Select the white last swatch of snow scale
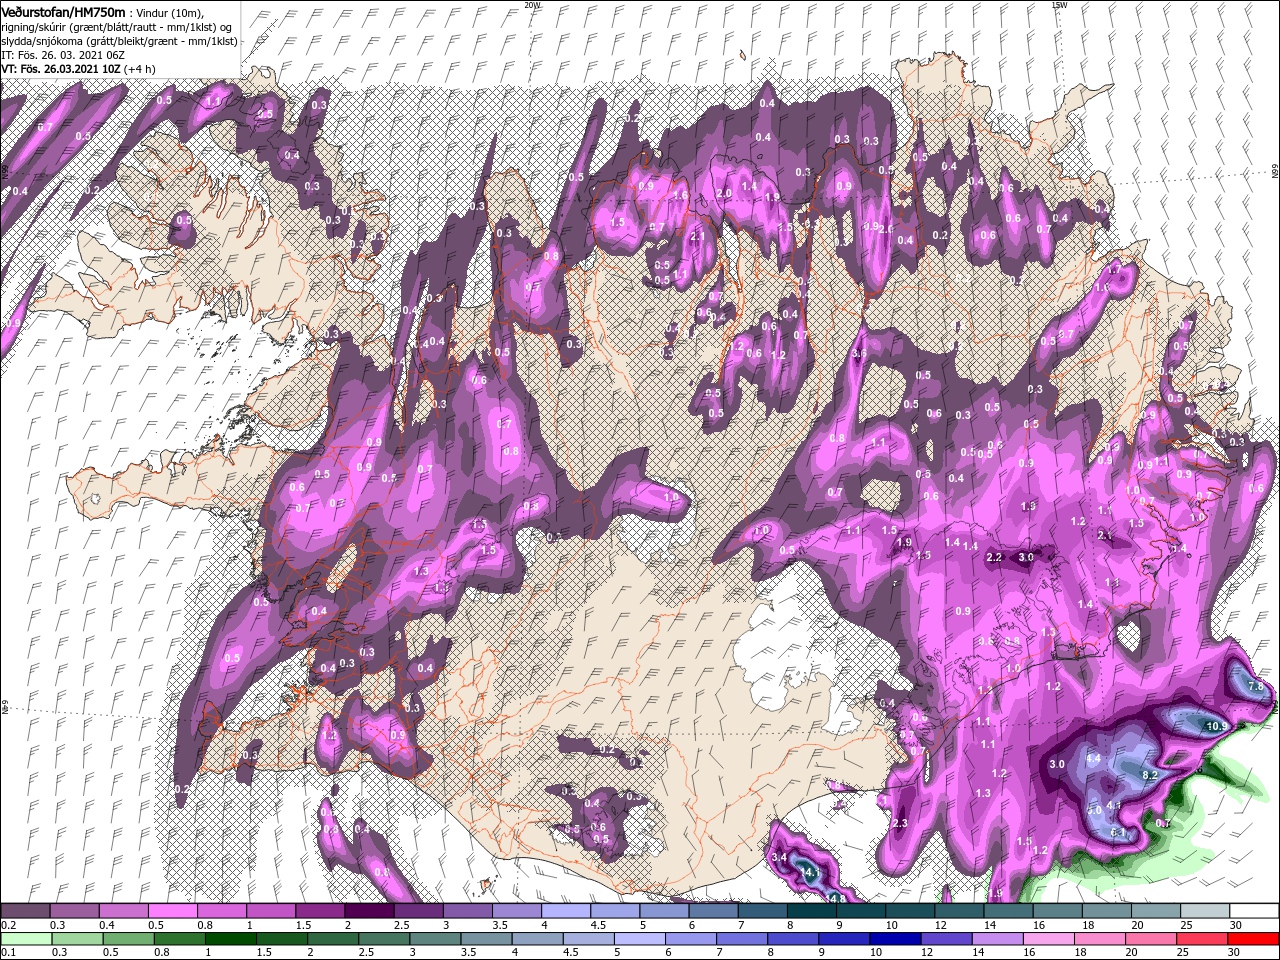This screenshot has height=960, width=1280. [1255, 911]
